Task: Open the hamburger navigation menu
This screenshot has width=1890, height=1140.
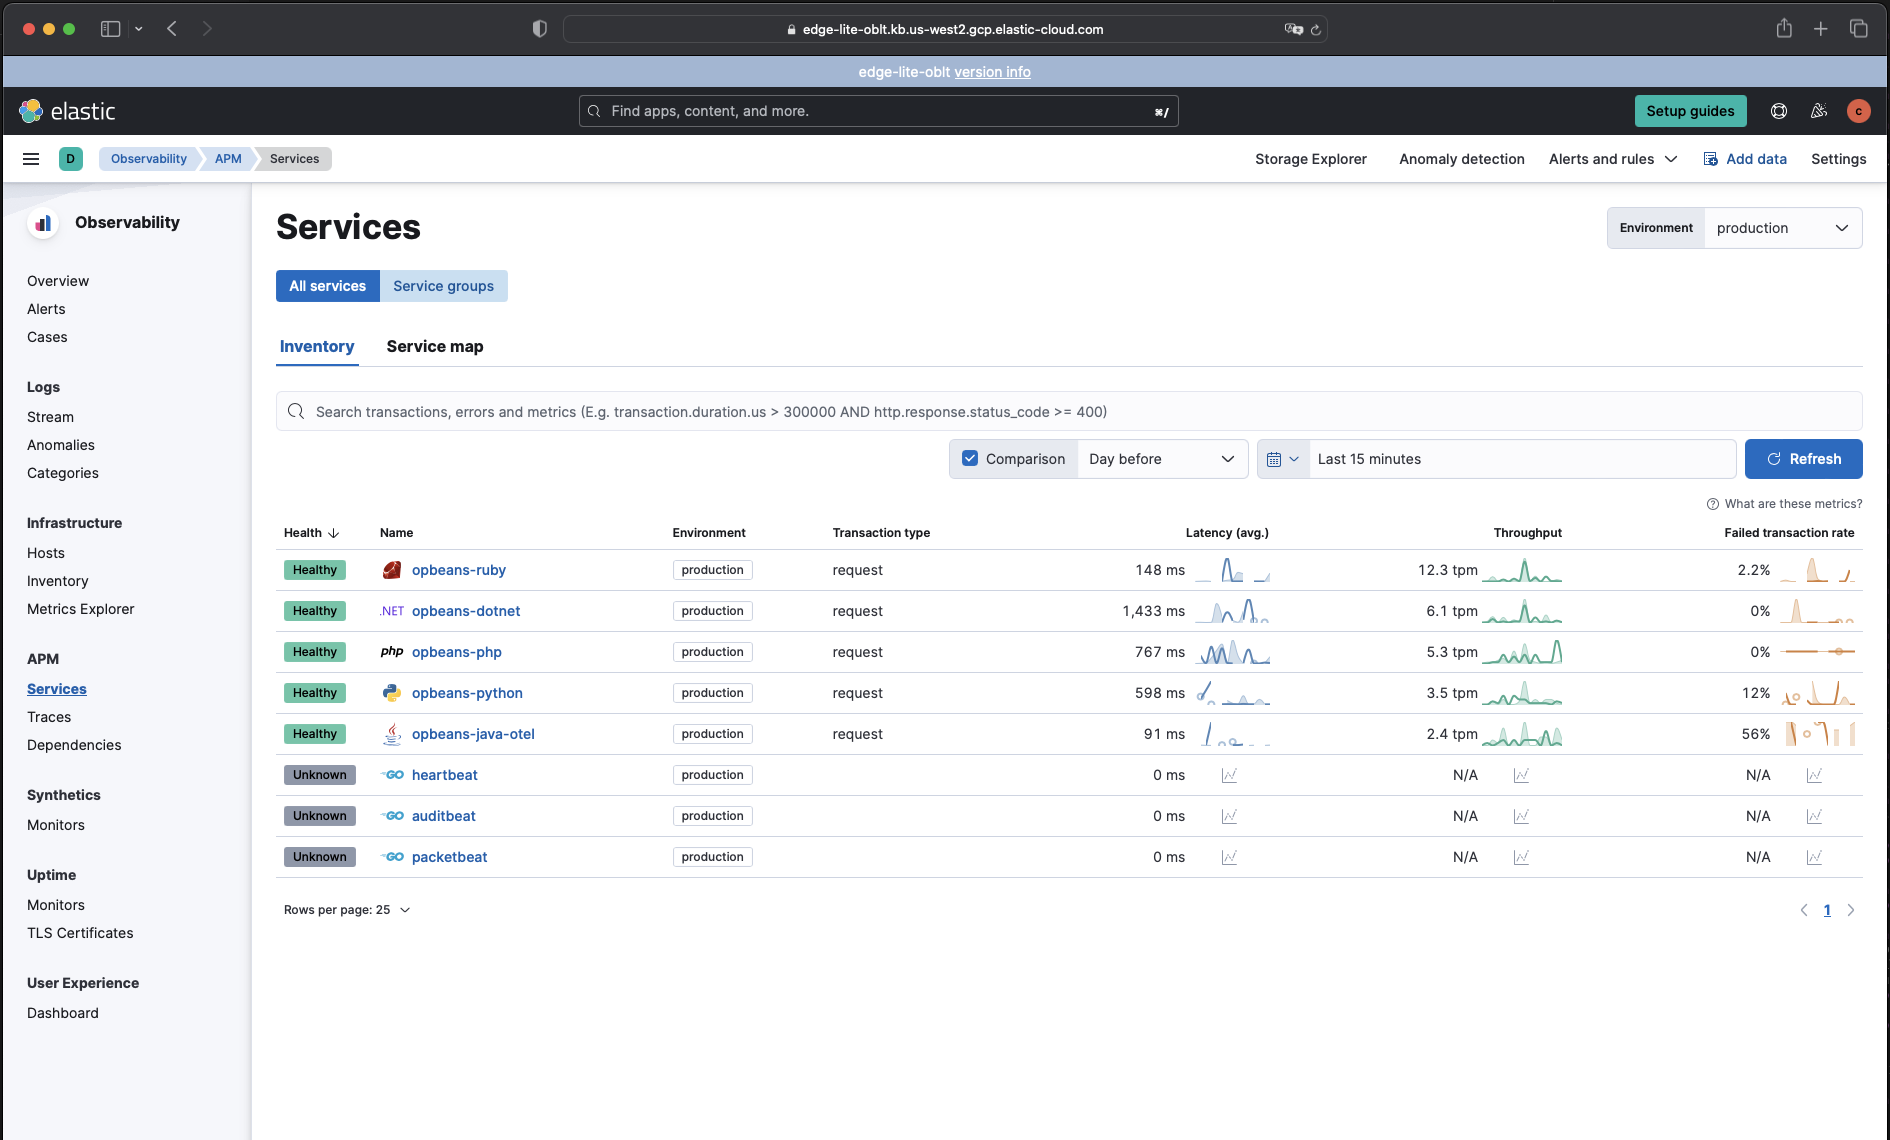Action: point(31,159)
